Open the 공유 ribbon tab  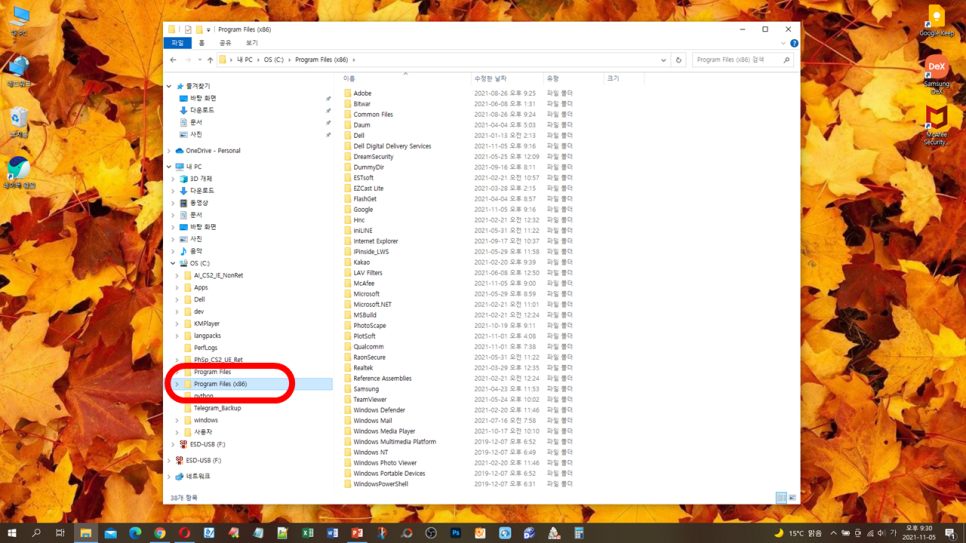pyautogui.click(x=225, y=43)
